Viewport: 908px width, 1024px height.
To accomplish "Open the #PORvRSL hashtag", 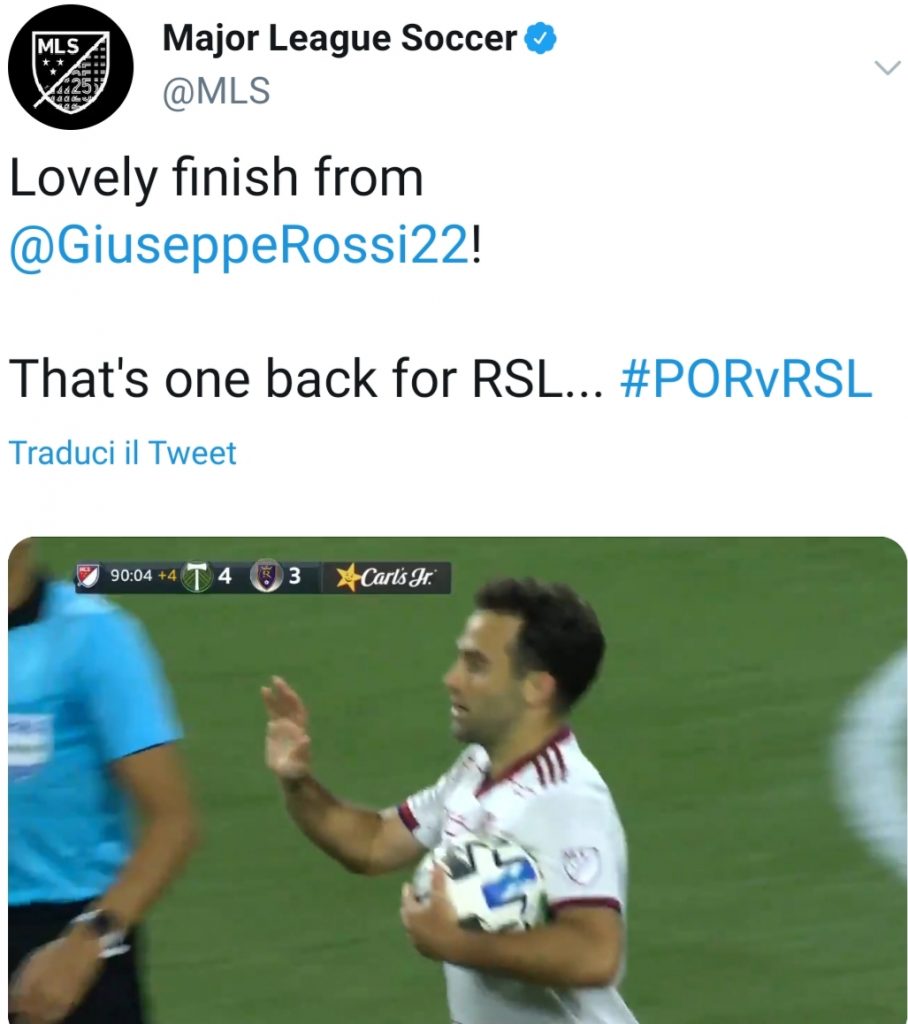I will point(746,379).
